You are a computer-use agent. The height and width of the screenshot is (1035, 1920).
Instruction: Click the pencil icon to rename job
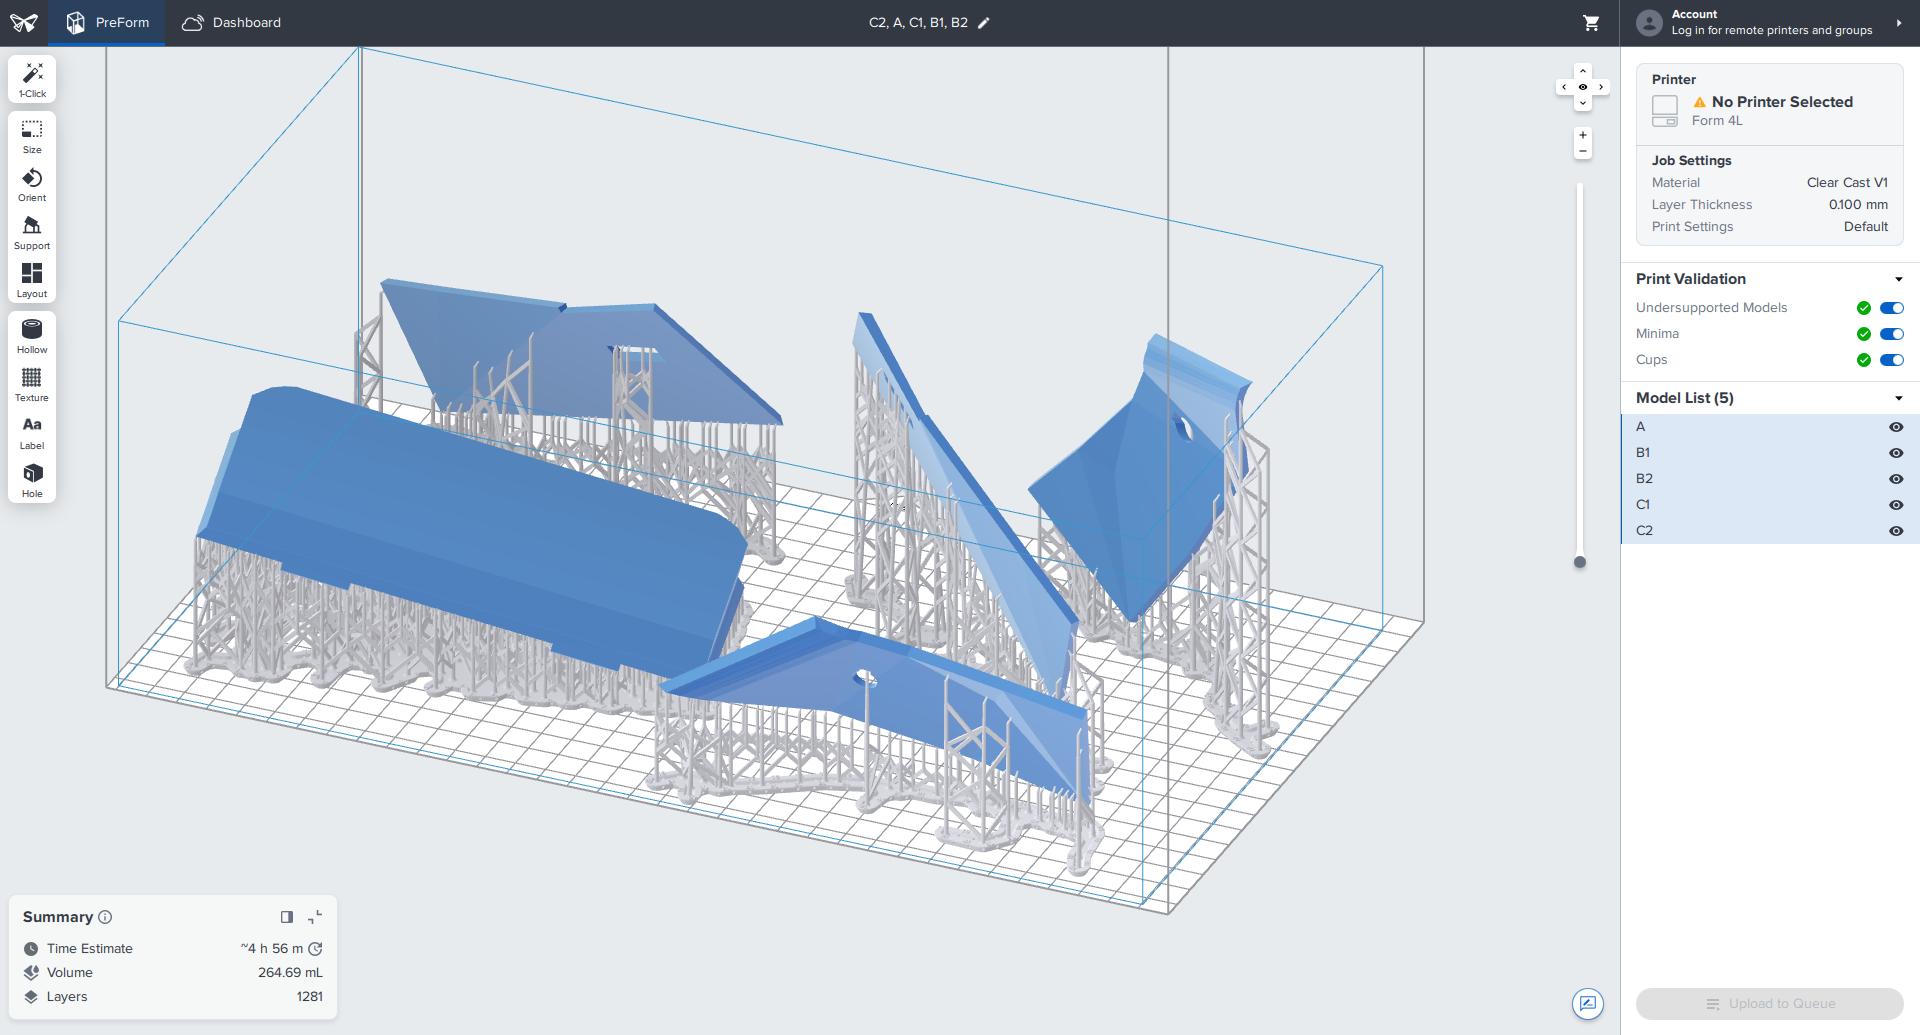coord(984,23)
